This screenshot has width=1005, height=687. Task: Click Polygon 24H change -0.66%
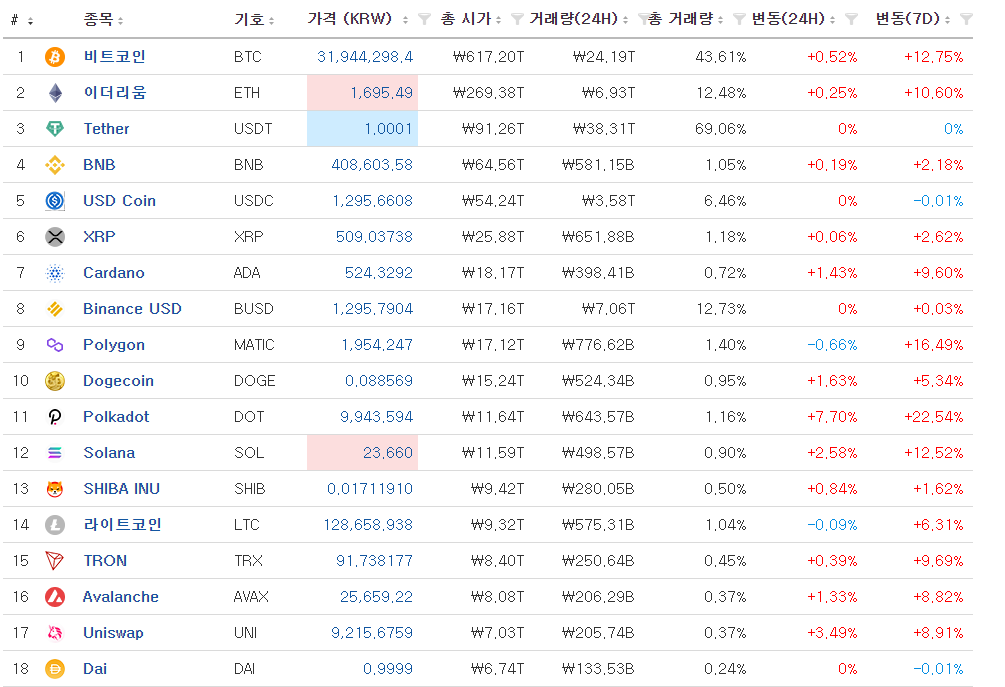(832, 345)
